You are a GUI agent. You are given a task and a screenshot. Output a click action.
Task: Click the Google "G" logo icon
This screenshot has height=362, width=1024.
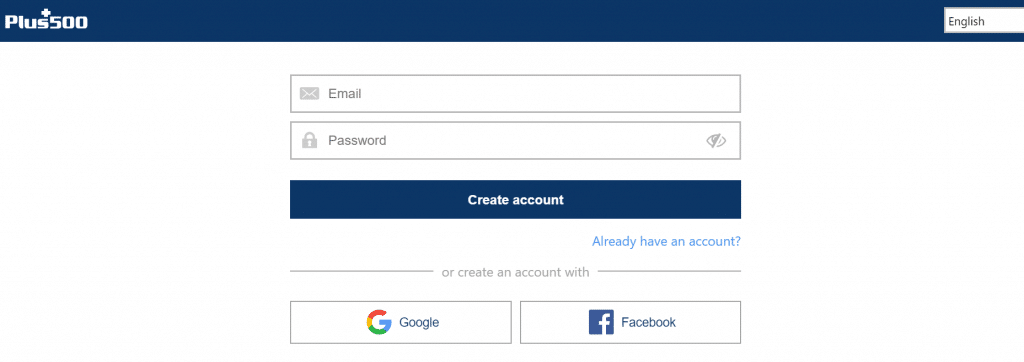(379, 322)
